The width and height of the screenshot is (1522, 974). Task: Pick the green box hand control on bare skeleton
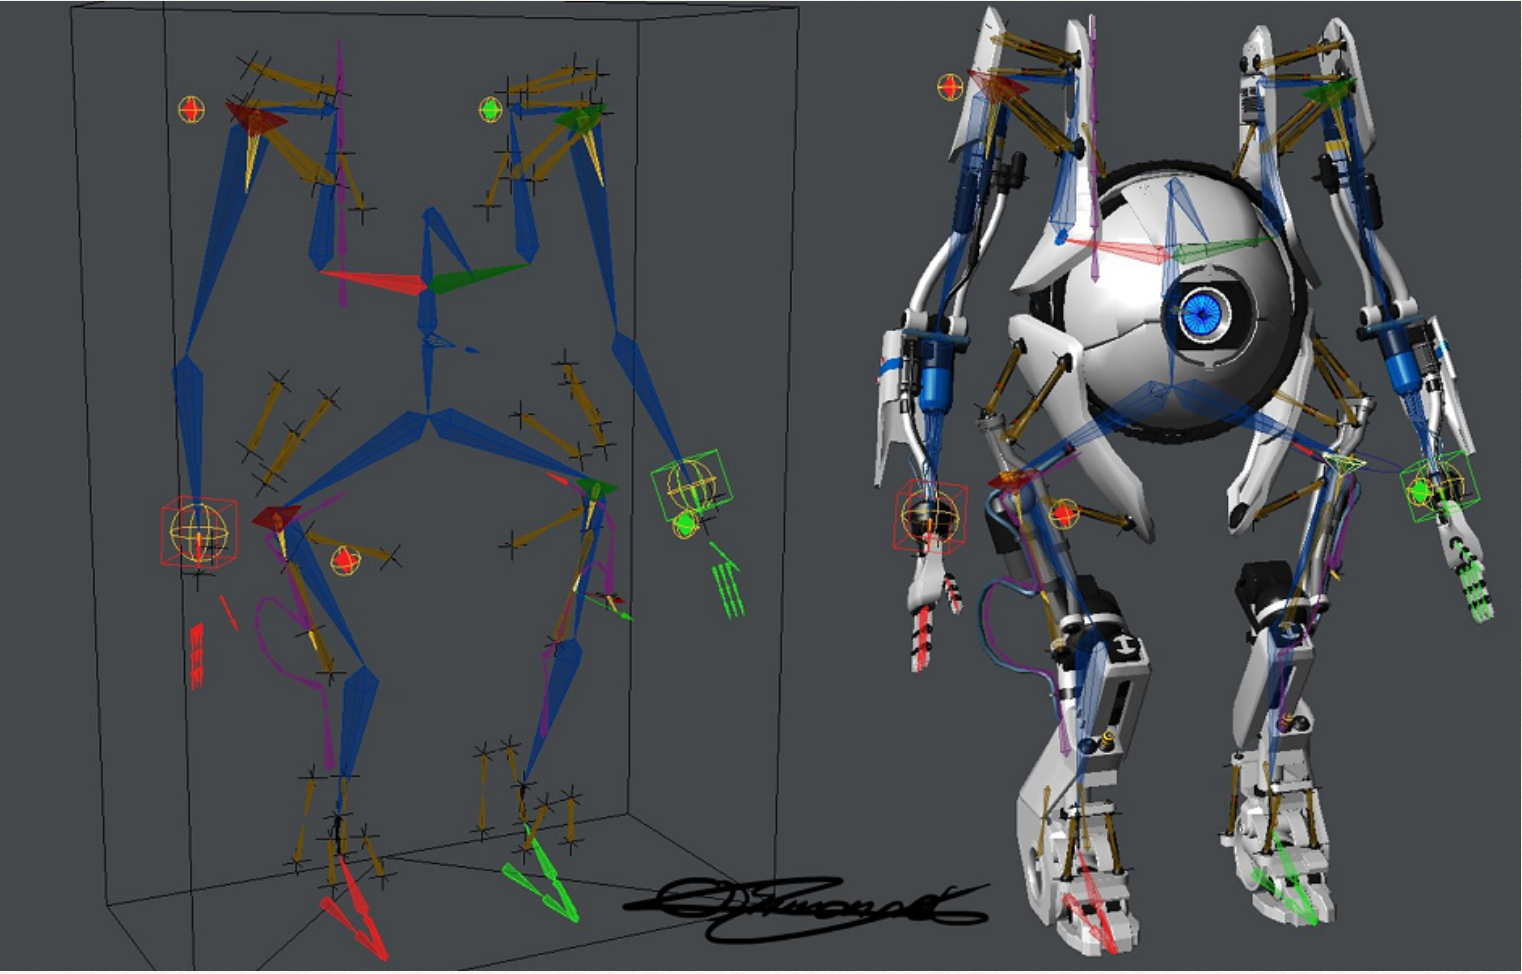tap(691, 485)
